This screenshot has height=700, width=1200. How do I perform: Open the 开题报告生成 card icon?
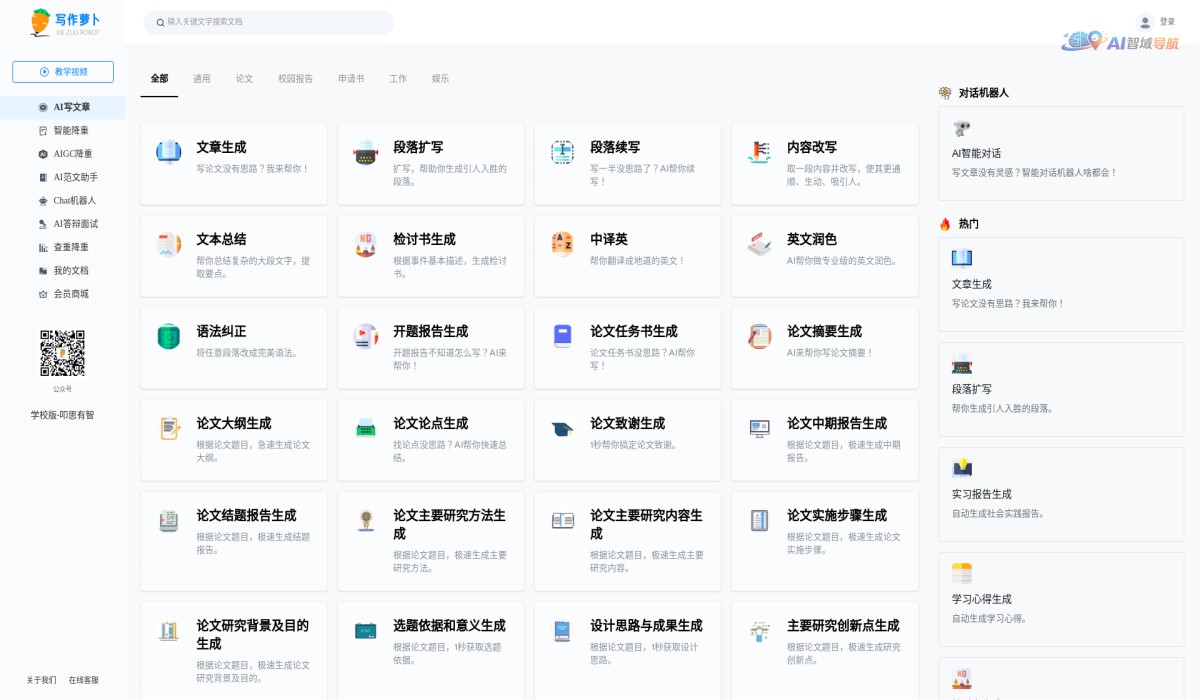365,336
